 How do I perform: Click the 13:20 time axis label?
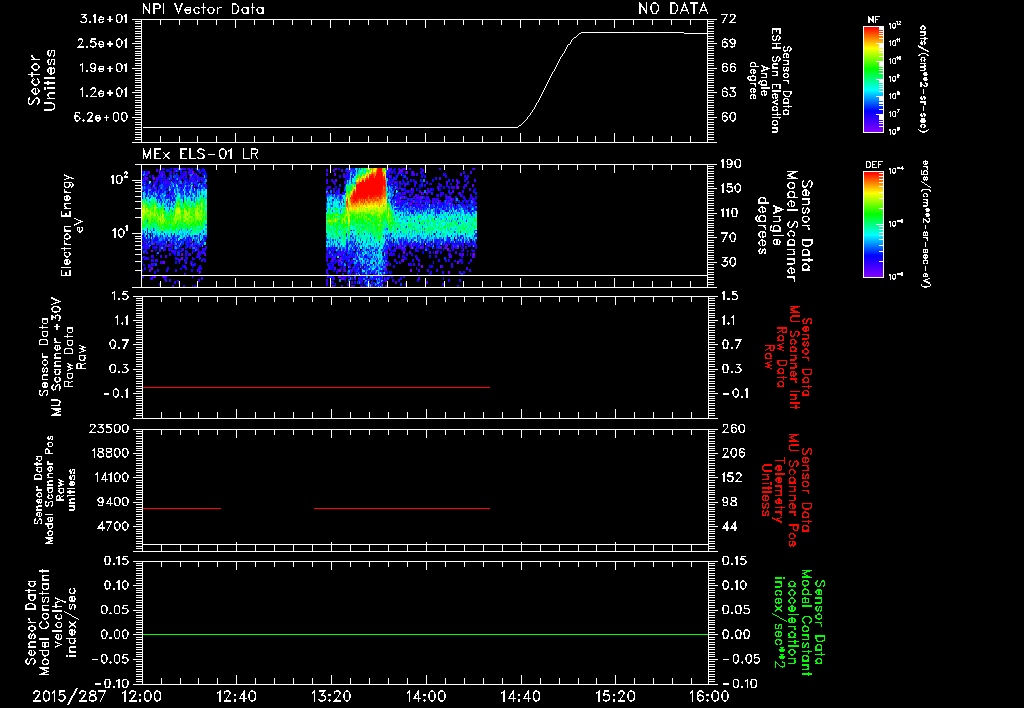click(x=331, y=696)
